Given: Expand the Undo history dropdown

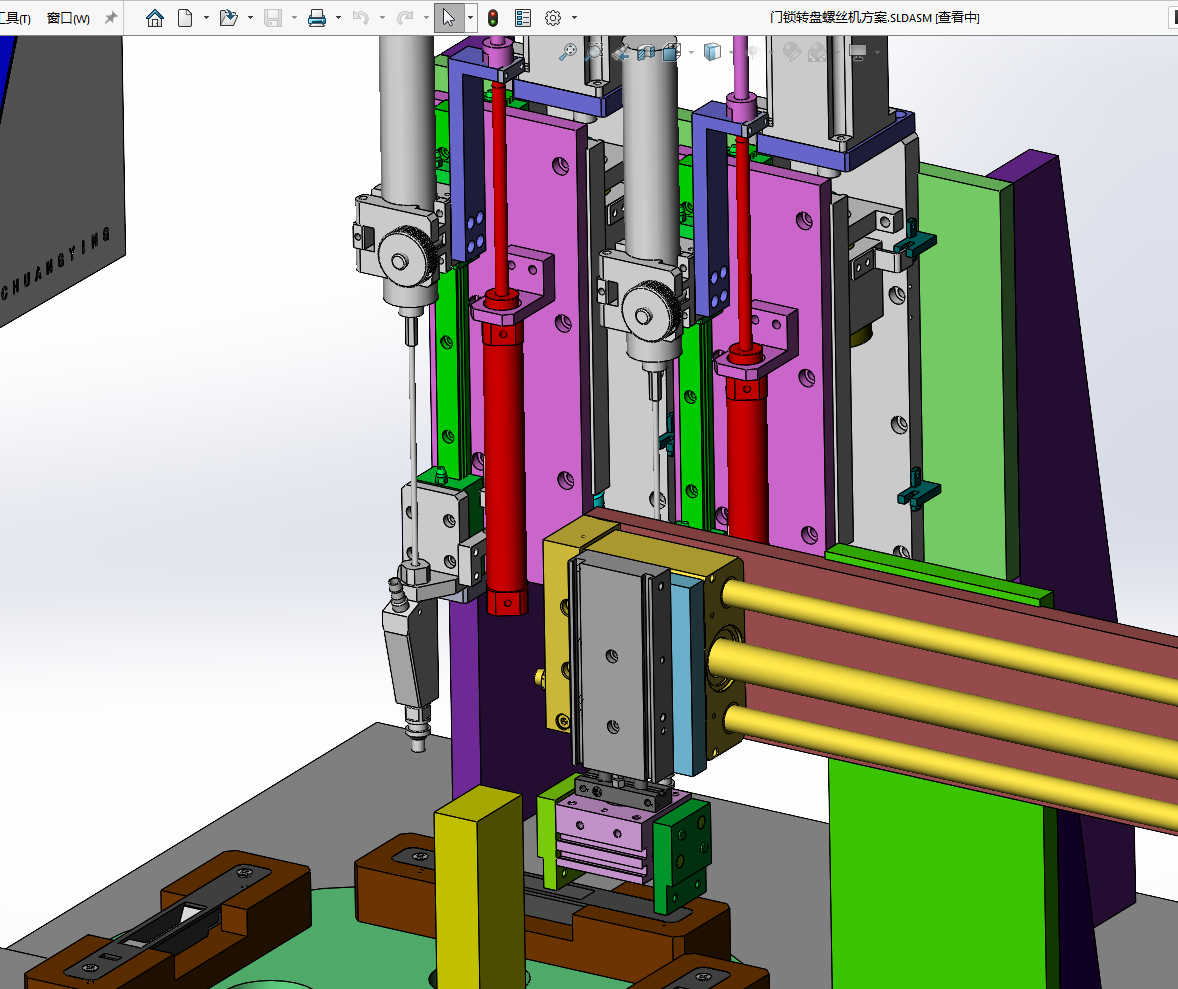Looking at the screenshot, I should coord(382,18).
